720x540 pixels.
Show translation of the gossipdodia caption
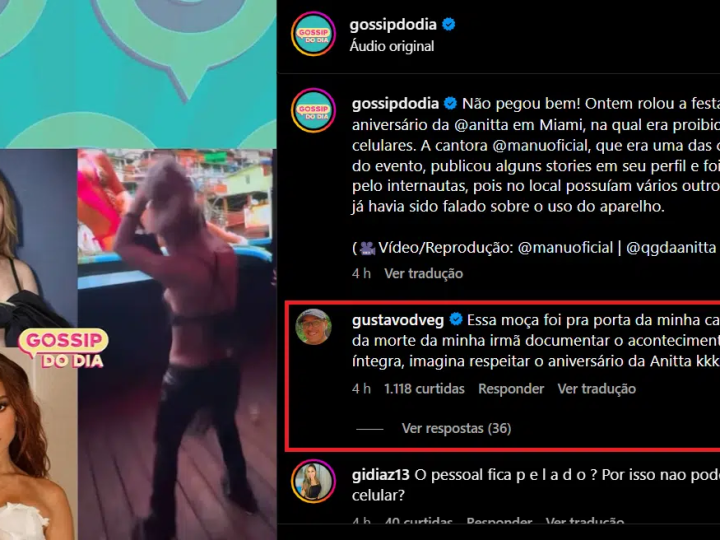coord(423,274)
